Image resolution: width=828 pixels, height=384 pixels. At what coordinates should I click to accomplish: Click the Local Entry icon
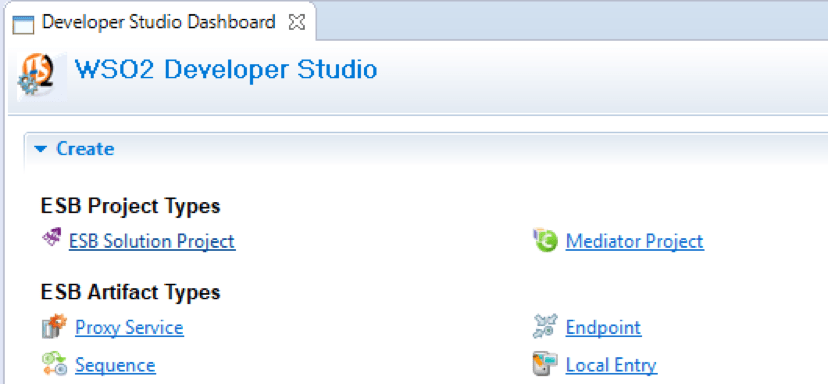(x=545, y=364)
